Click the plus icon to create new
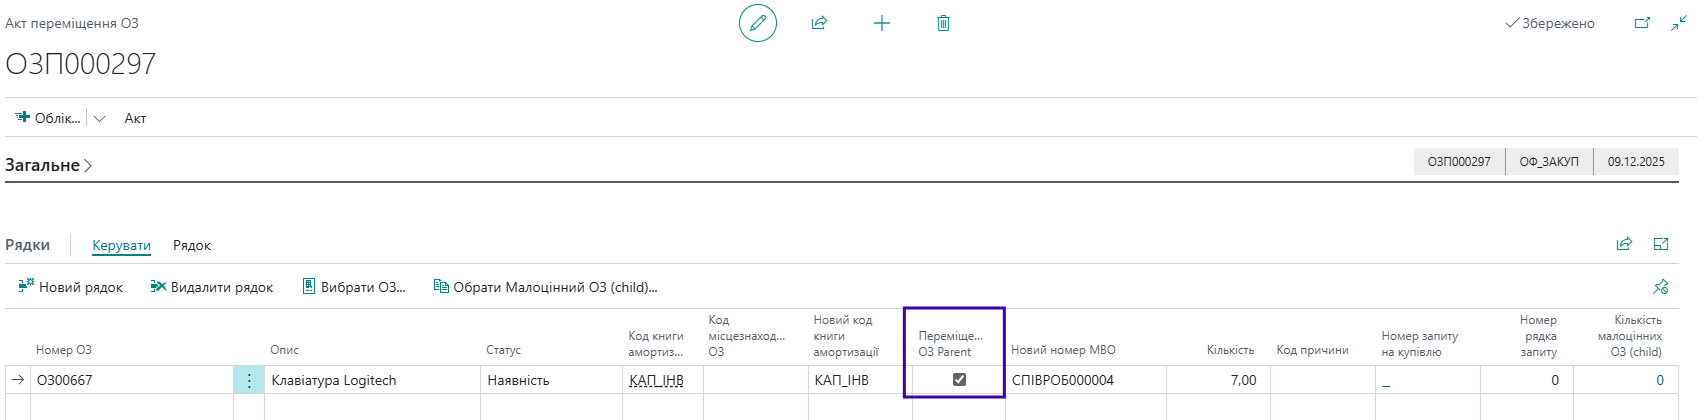 881,23
